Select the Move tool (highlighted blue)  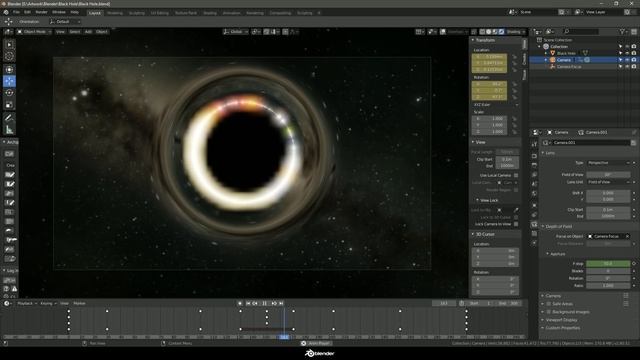pyautogui.click(x=9, y=81)
